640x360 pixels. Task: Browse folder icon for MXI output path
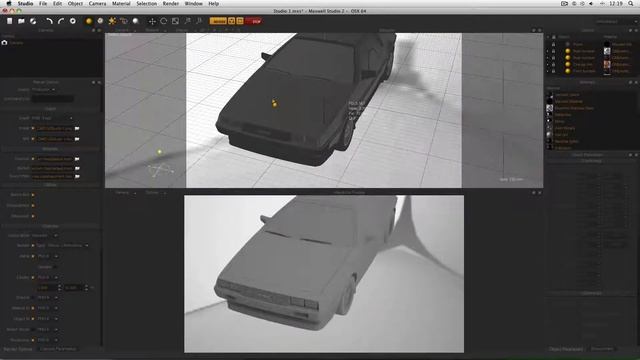[77, 139]
